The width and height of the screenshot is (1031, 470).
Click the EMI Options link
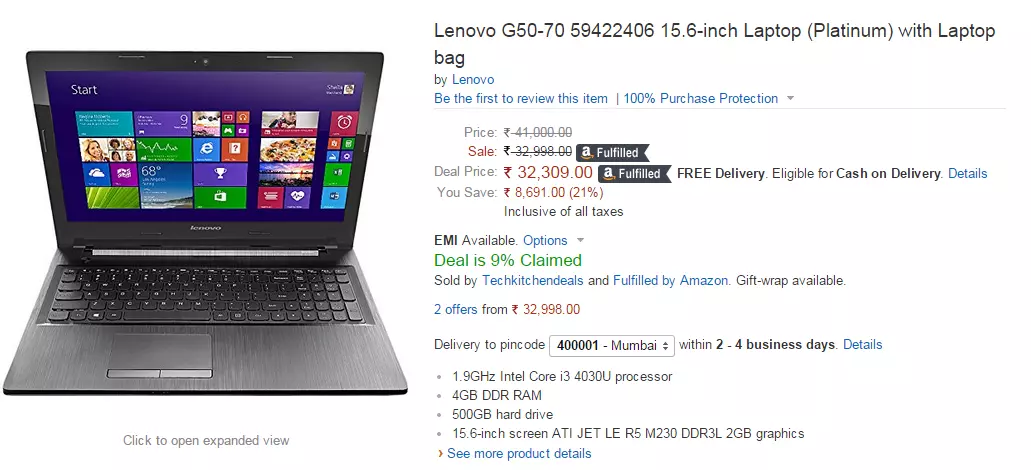pos(545,241)
